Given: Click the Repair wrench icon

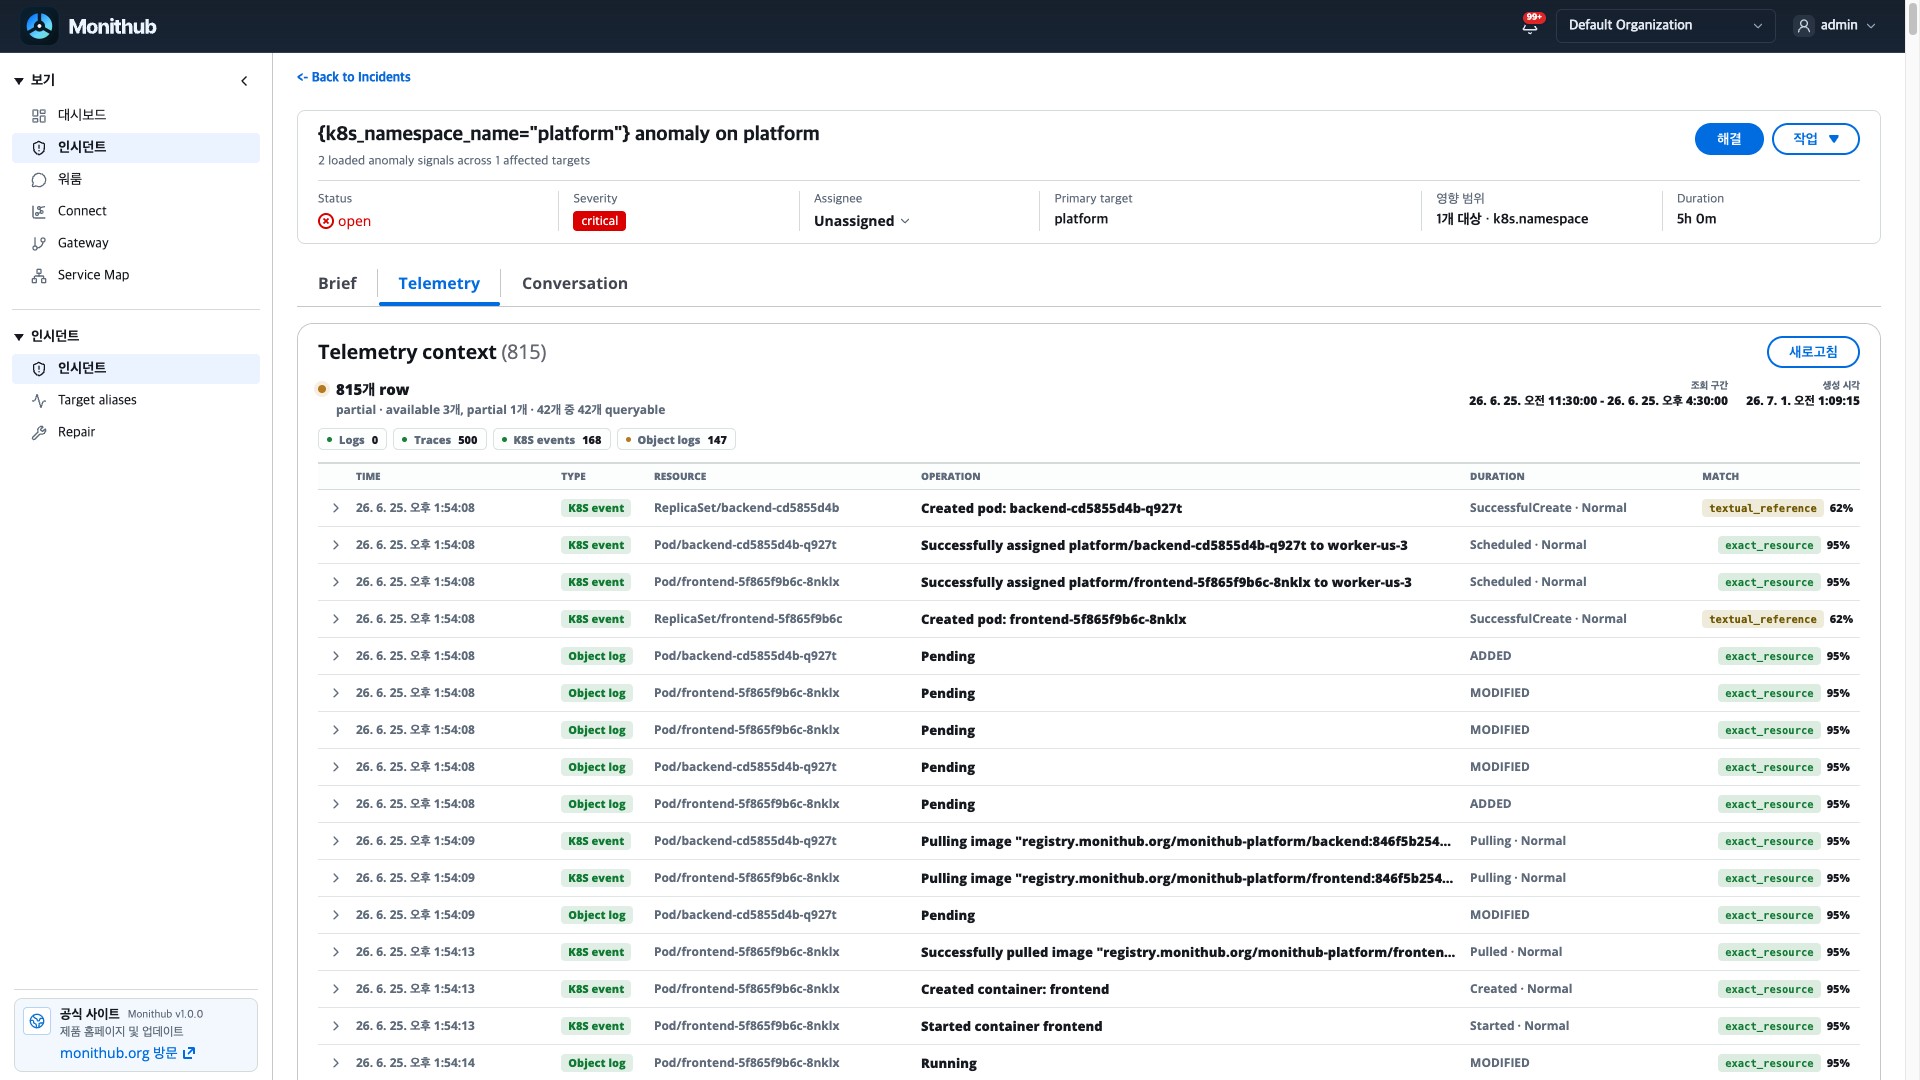Looking at the screenshot, I should 39,433.
